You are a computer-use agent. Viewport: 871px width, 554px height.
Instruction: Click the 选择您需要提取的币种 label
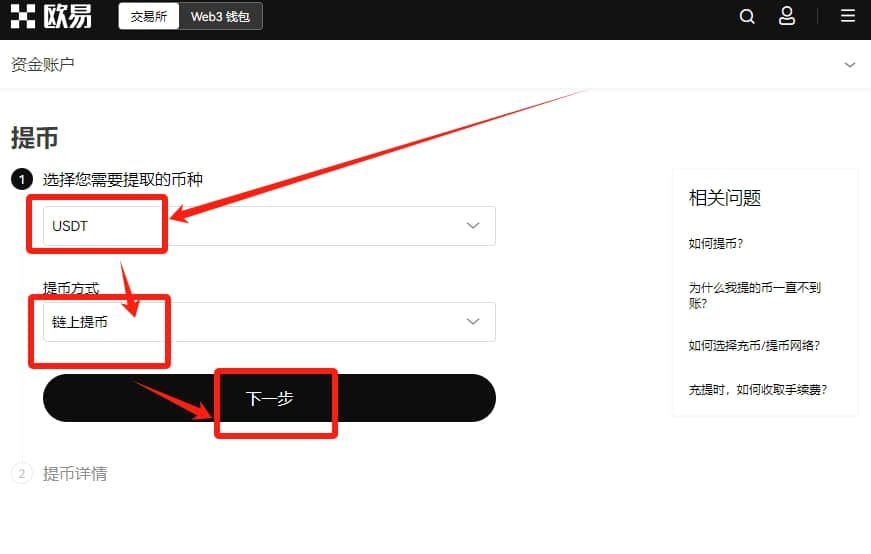[123, 179]
